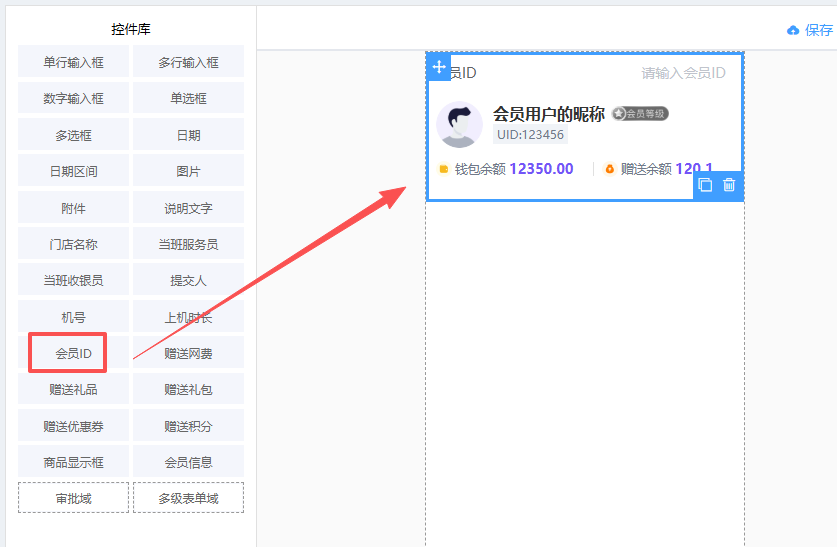Image resolution: width=837 pixels, height=547 pixels.
Task: Click the UID:123456 label
Action: pyautogui.click(x=530, y=134)
